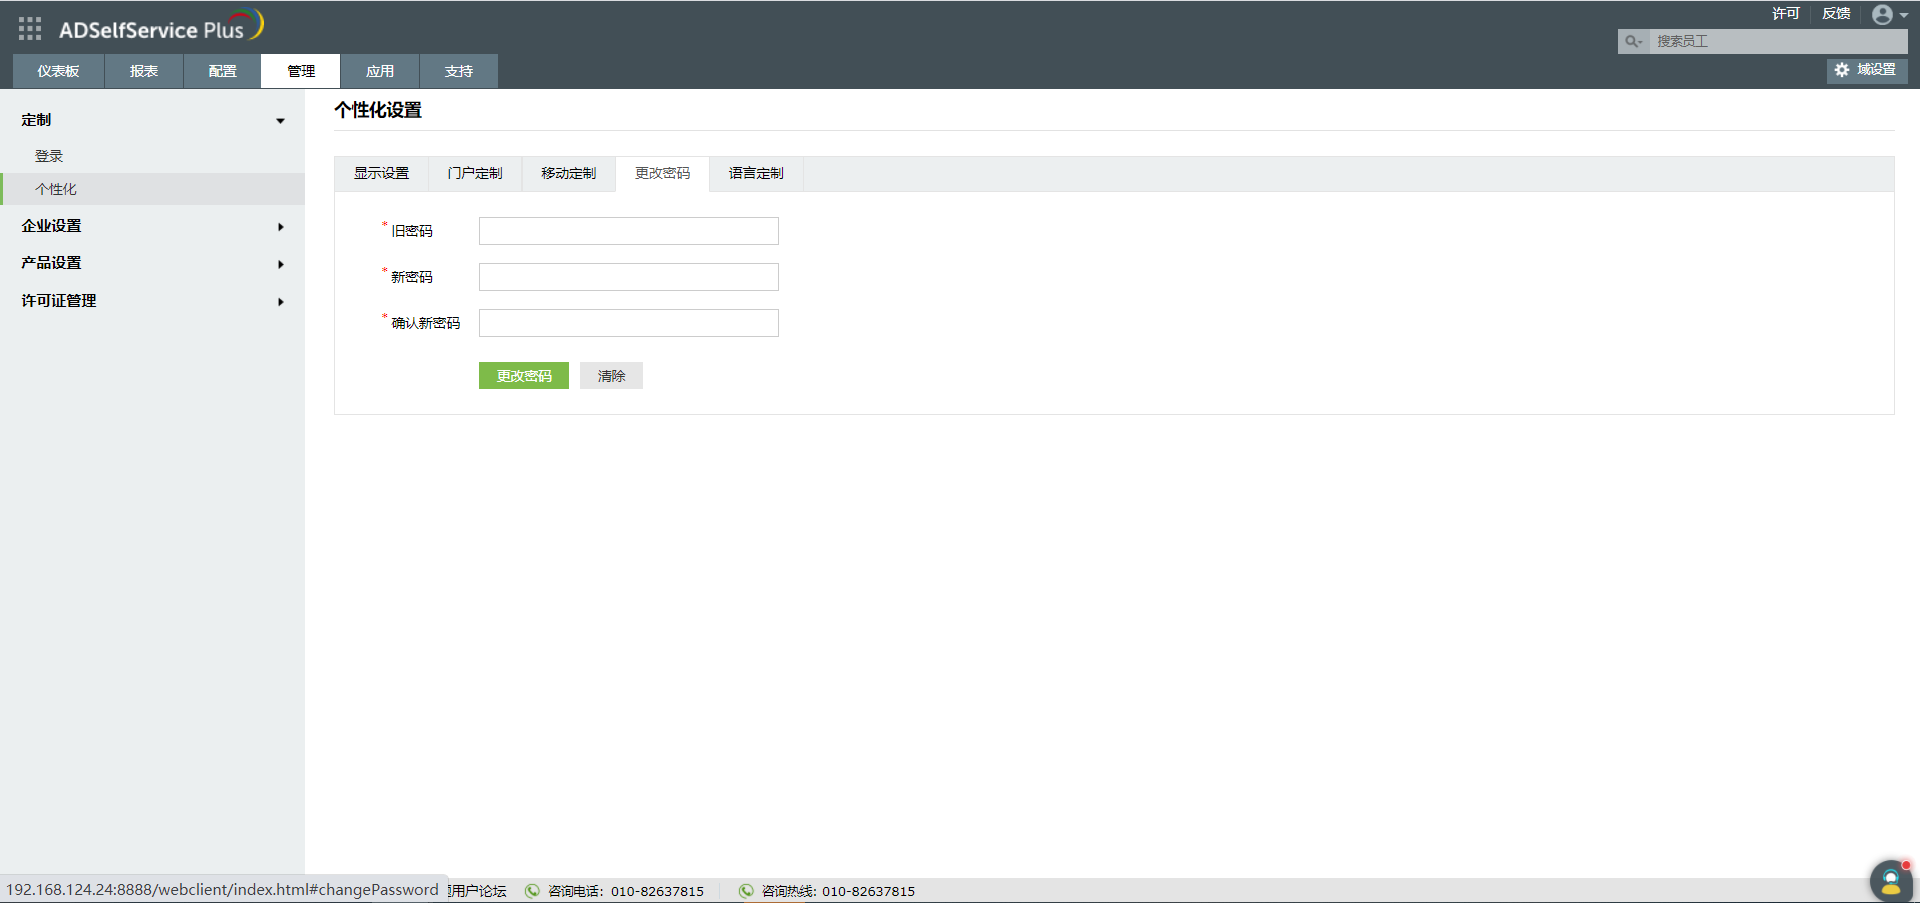This screenshot has width=1920, height=903.
Task: Switch to the 应用 tab
Action: click(380, 71)
